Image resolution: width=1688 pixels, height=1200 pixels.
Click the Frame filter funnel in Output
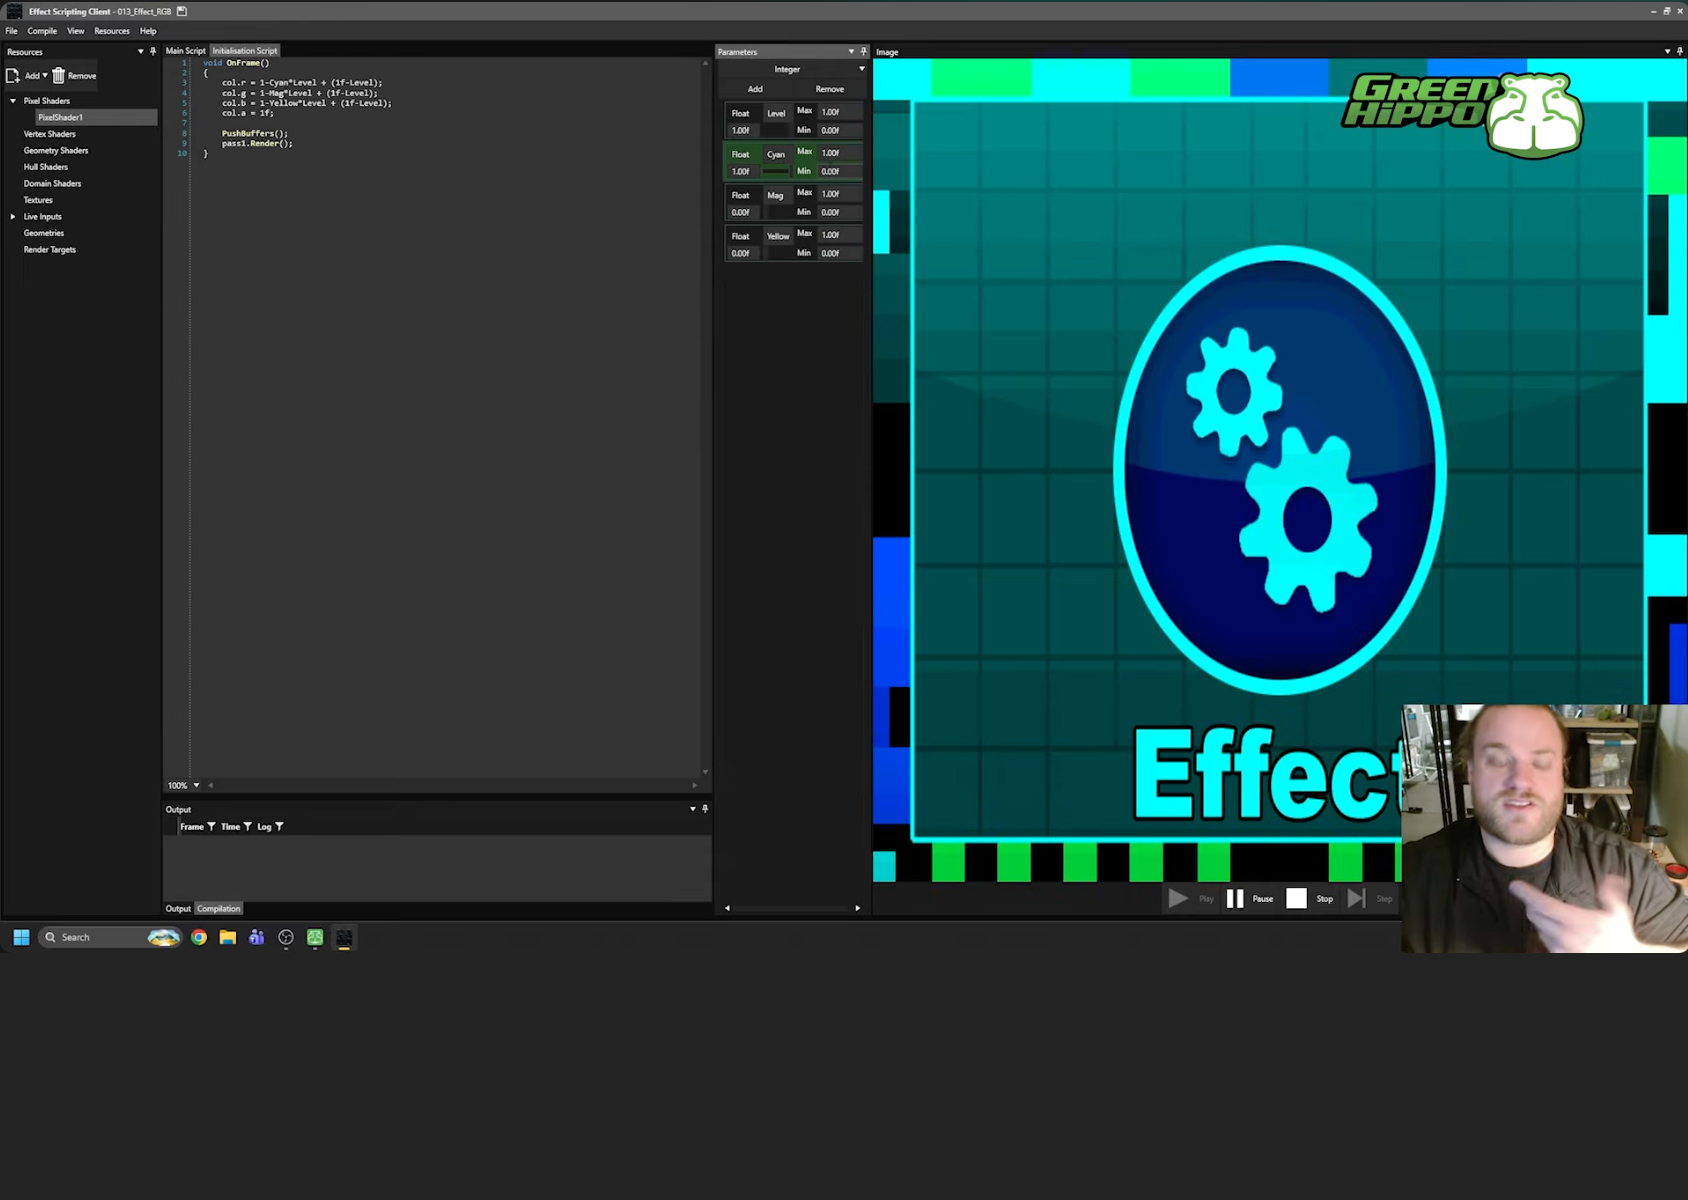pos(211,826)
